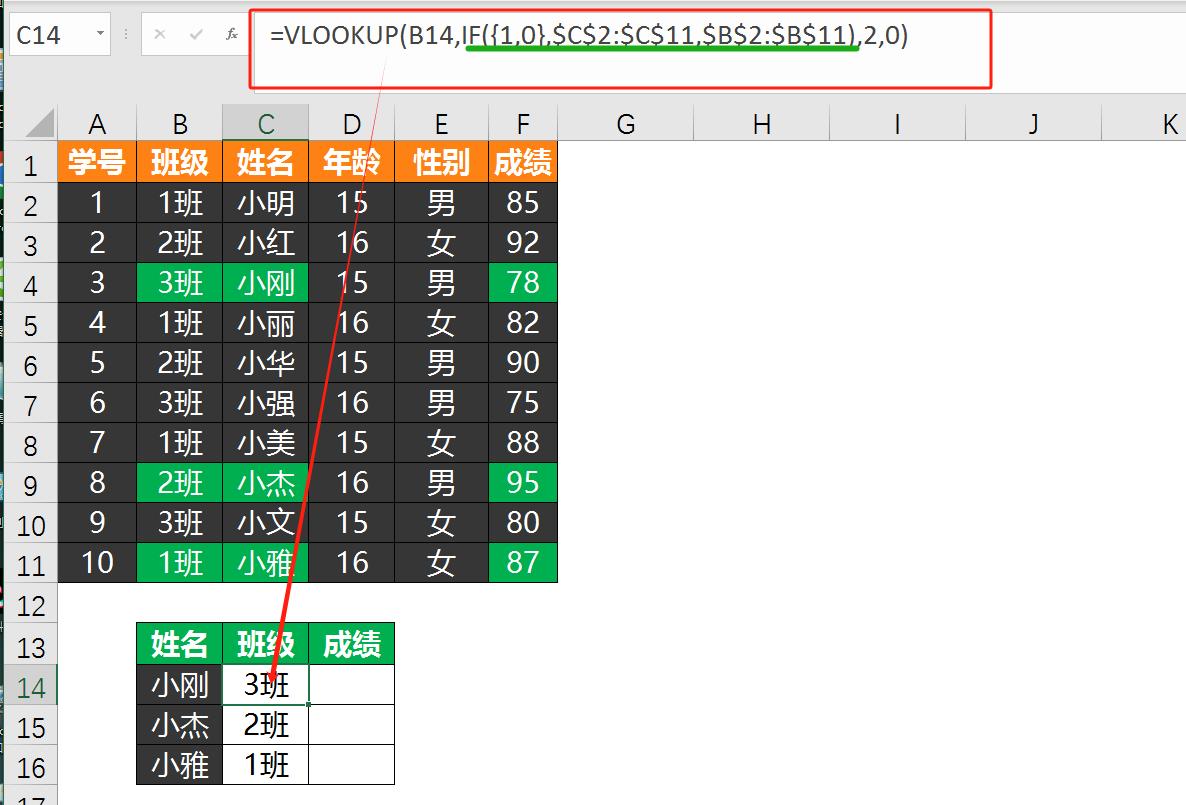Select column C header
1186x805 pixels.
tap(265, 123)
